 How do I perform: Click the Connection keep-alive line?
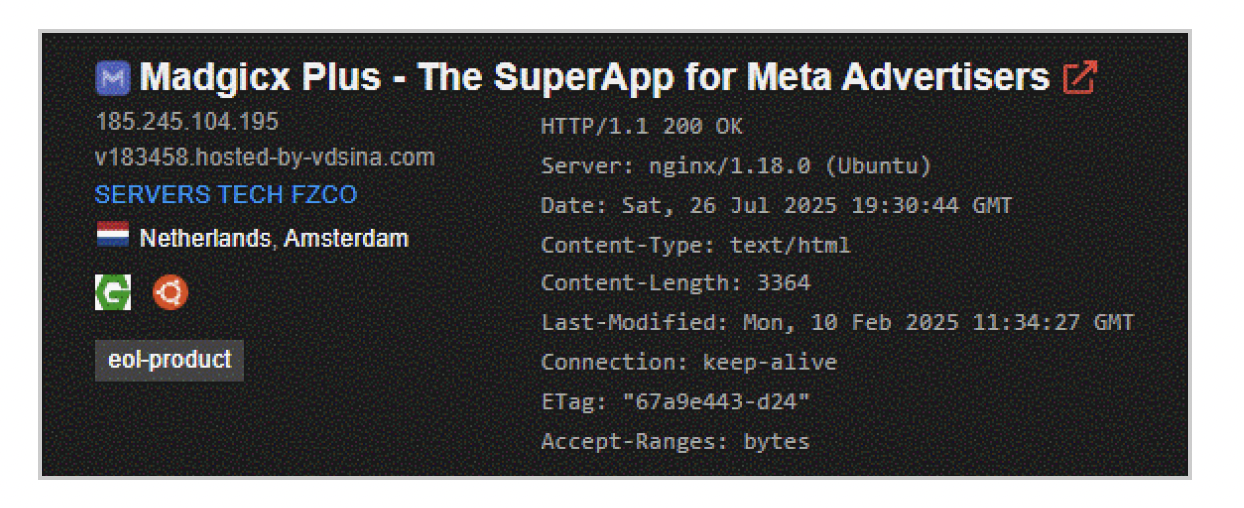[688, 362]
